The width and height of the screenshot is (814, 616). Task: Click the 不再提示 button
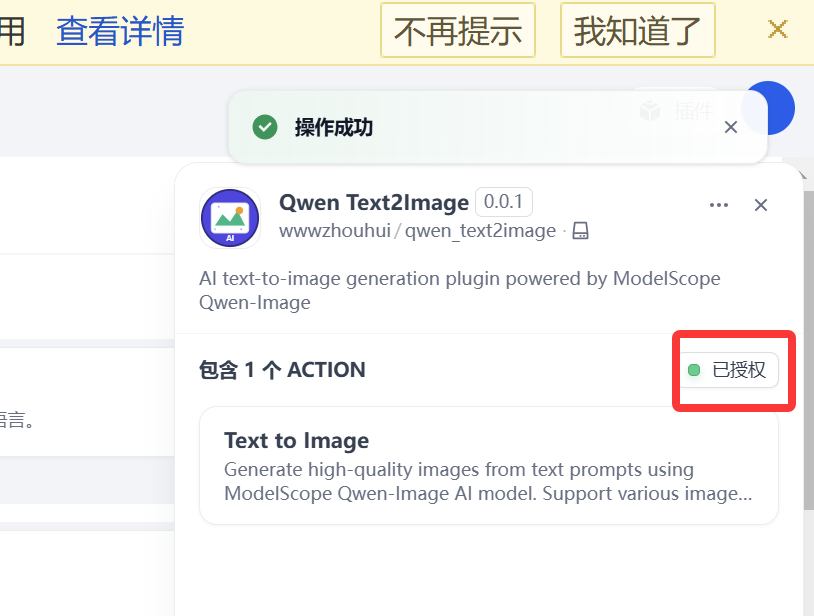click(458, 30)
